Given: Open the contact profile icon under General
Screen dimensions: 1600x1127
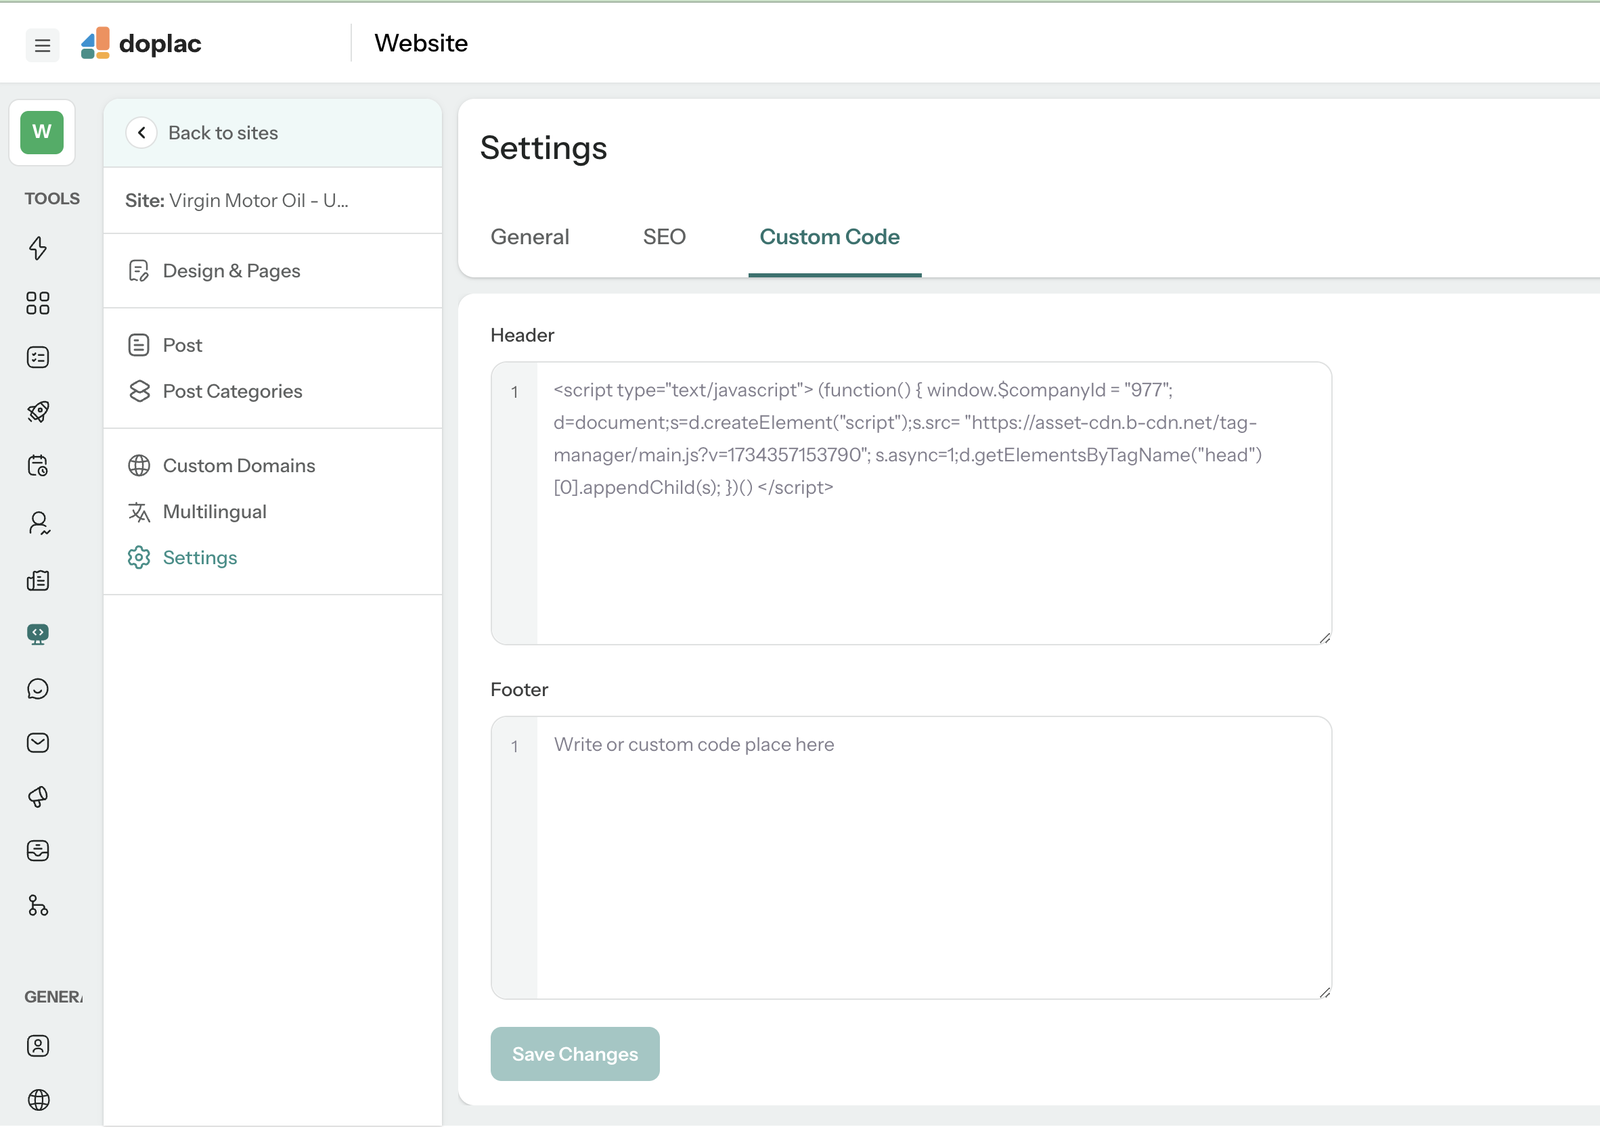Looking at the screenshot, I should coord(38,1046).
